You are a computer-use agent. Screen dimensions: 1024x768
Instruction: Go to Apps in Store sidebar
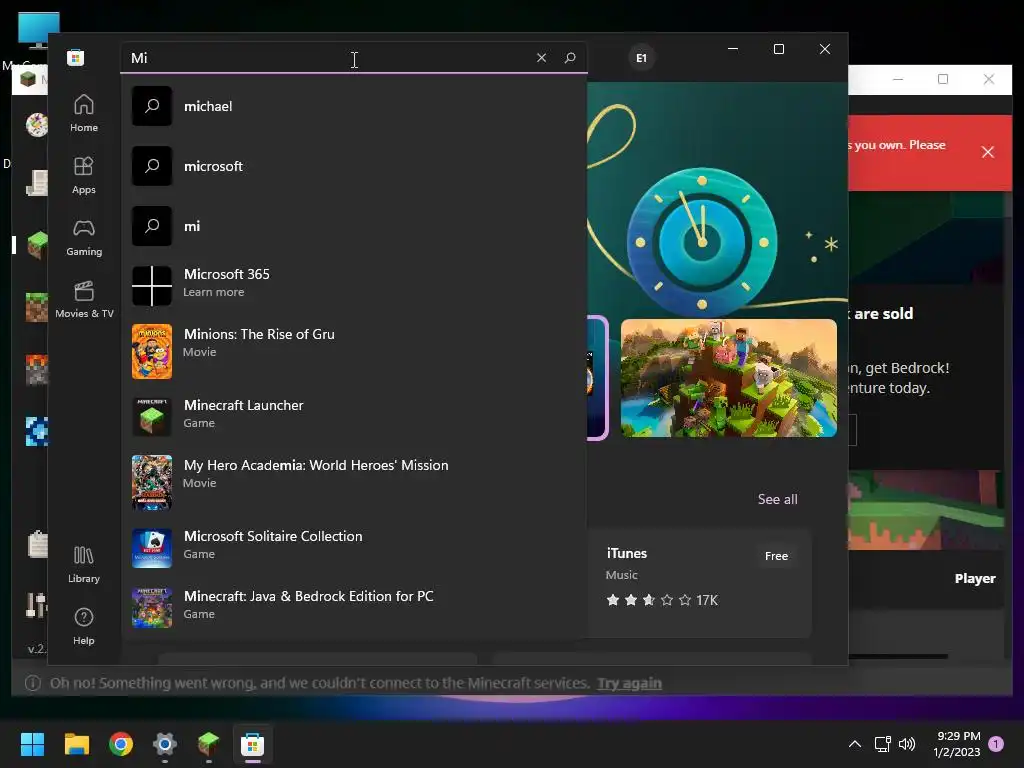point(84,175)
